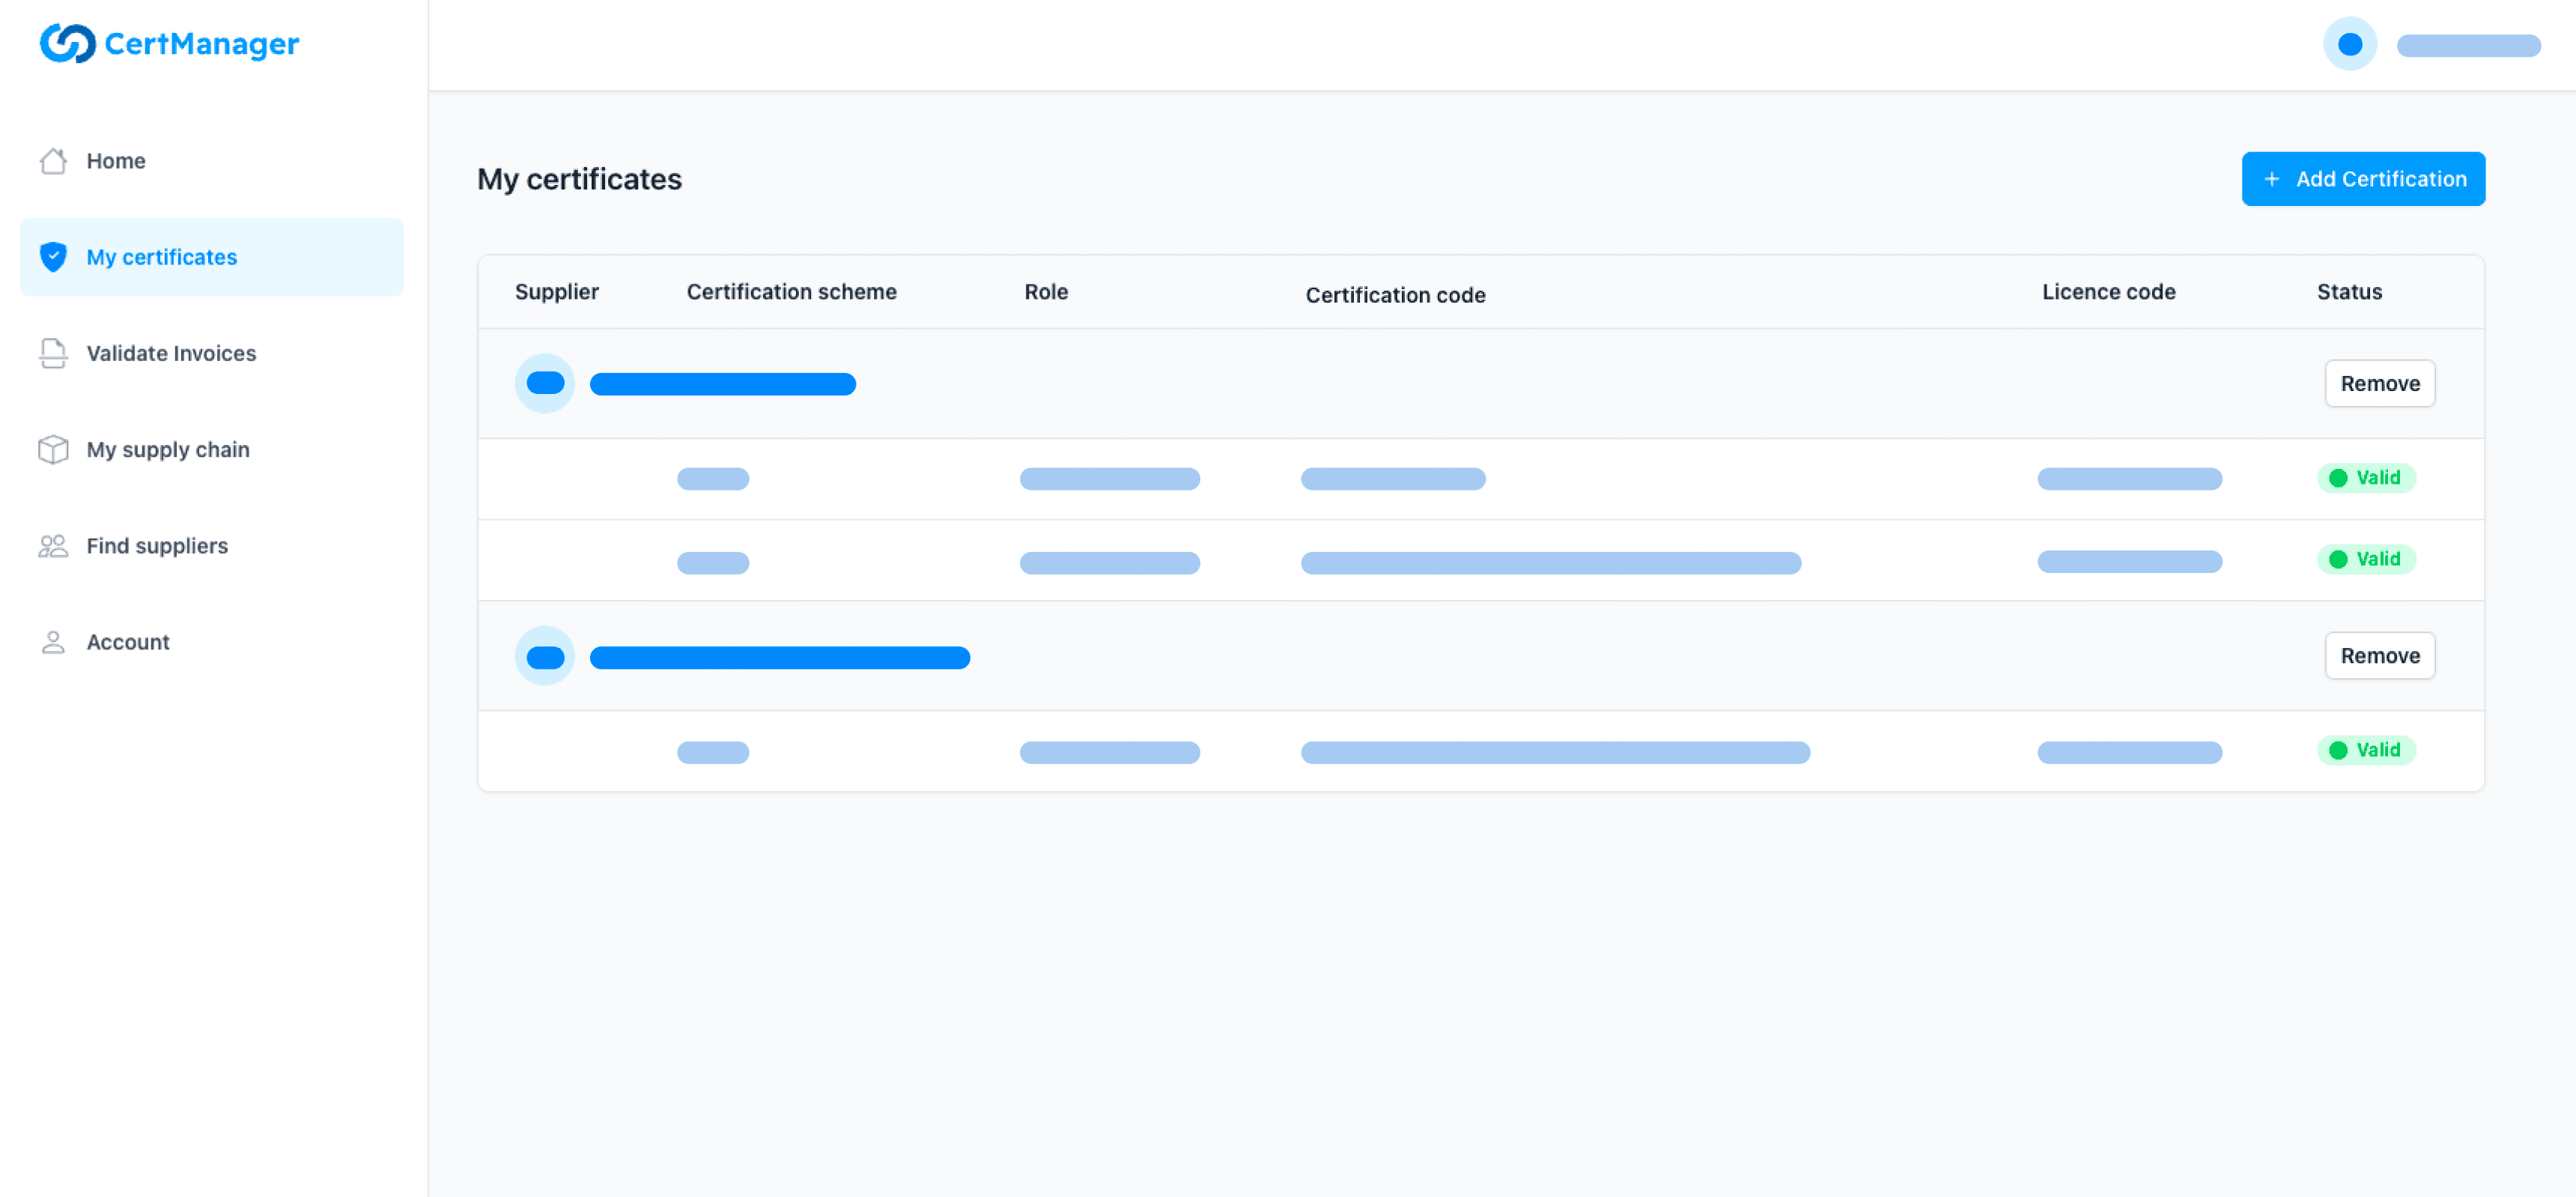Viewport: 2576px width, 1197px height.
Task: Go to Find suppliers page
Action: (157, 546)
